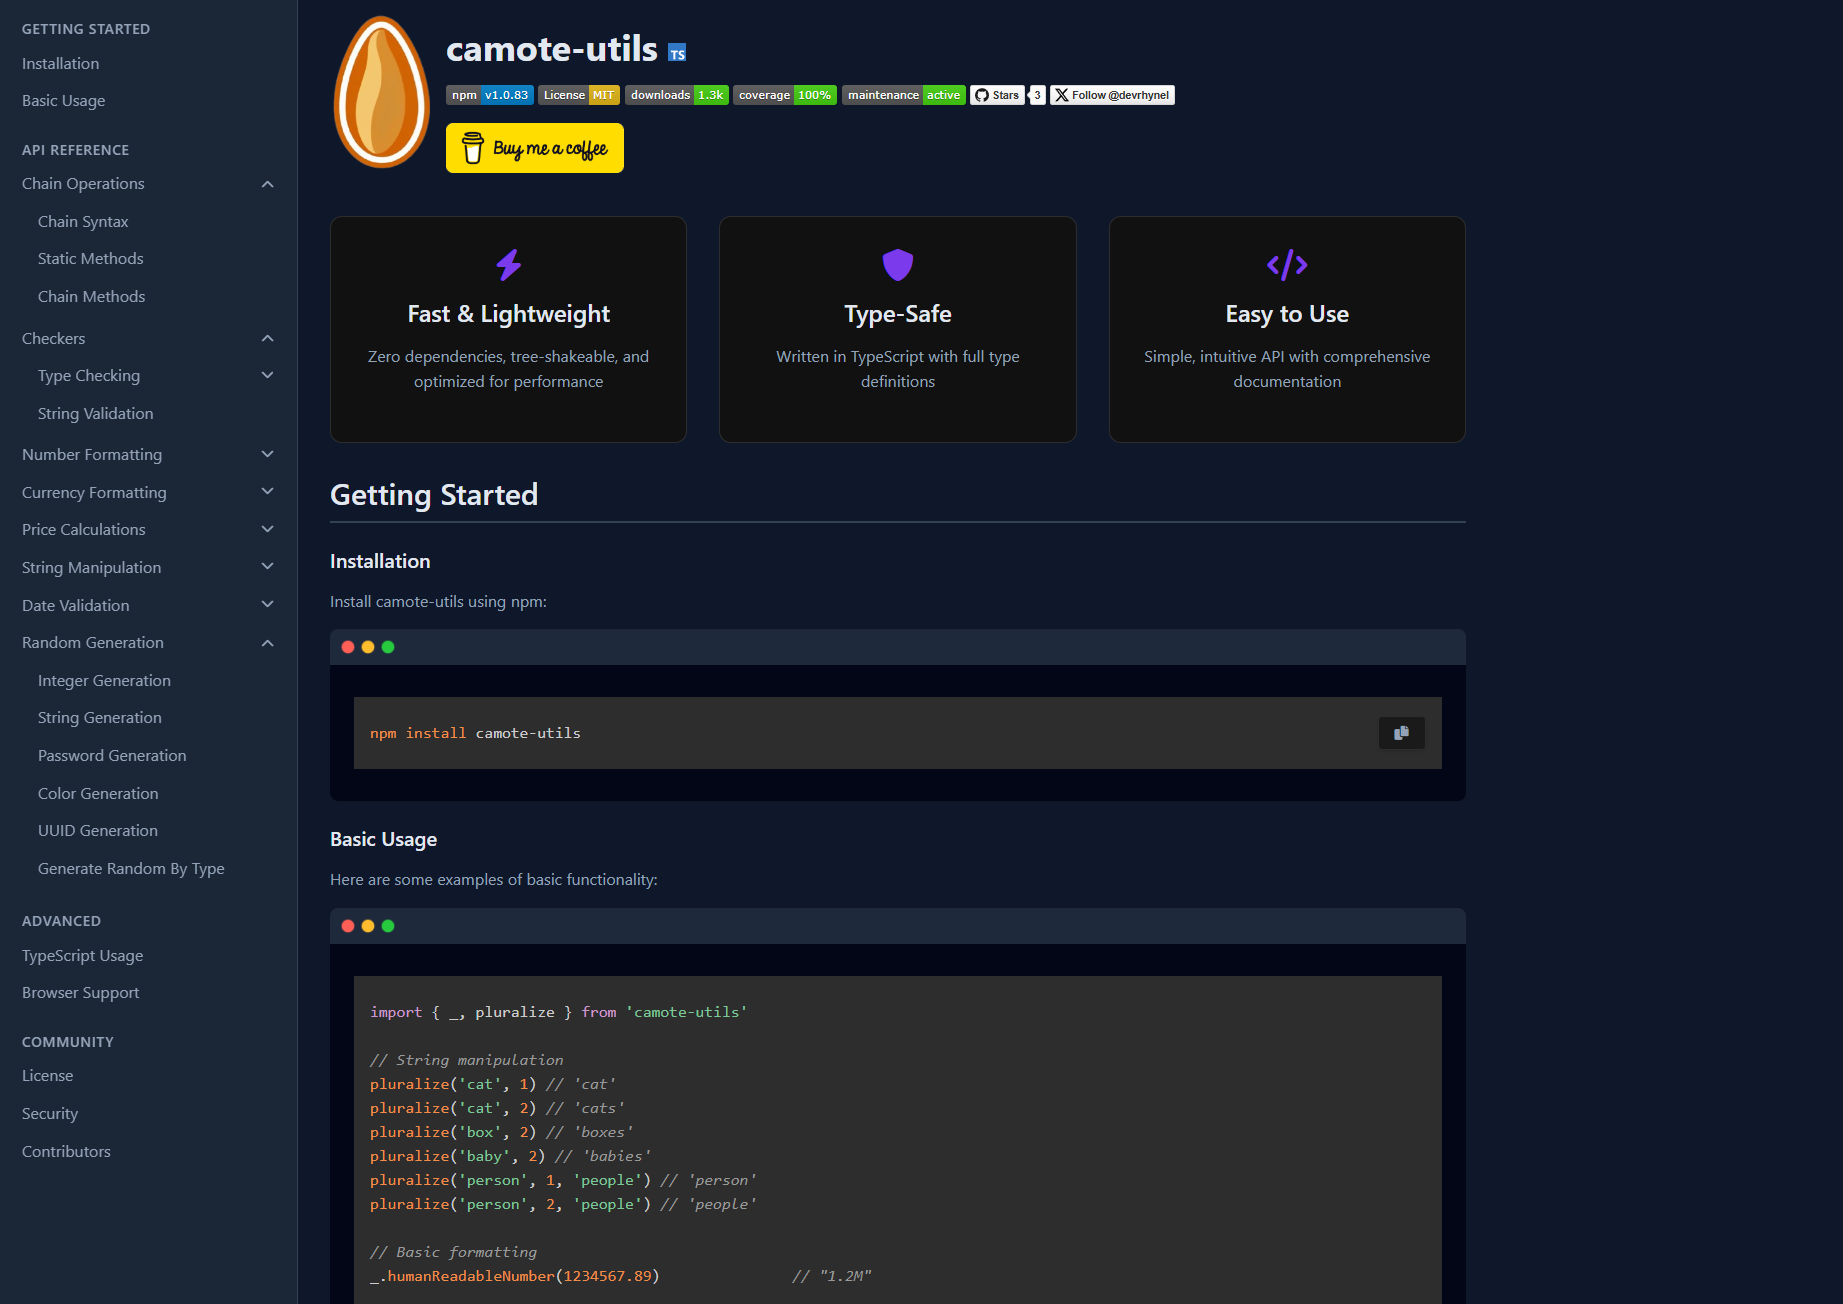Click the Installation section heading
This screenshot has height=1304, width=1843.
pyautogui.click(x=380, y=561)
